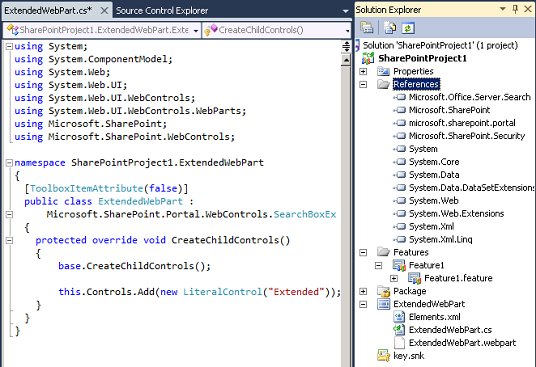Close the Solution Explorer panel

528,9
